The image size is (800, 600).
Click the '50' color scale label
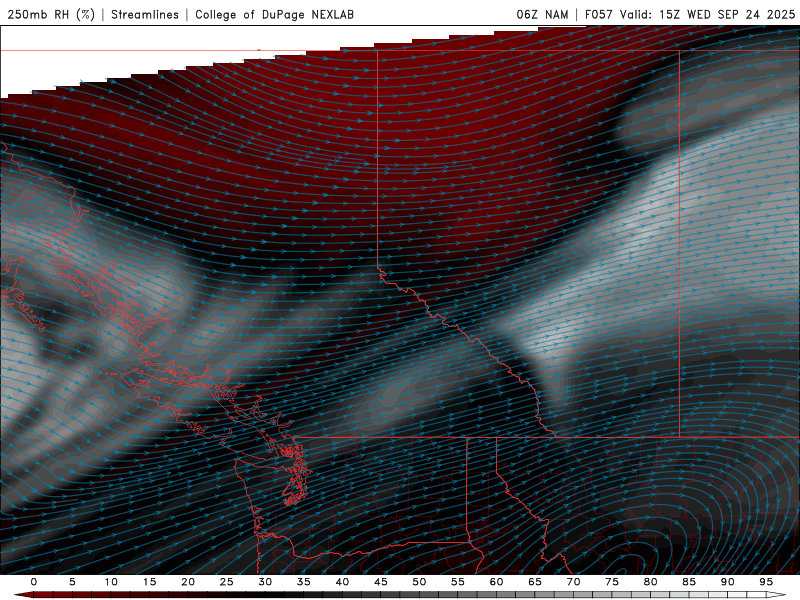click(x=419, y=582)
